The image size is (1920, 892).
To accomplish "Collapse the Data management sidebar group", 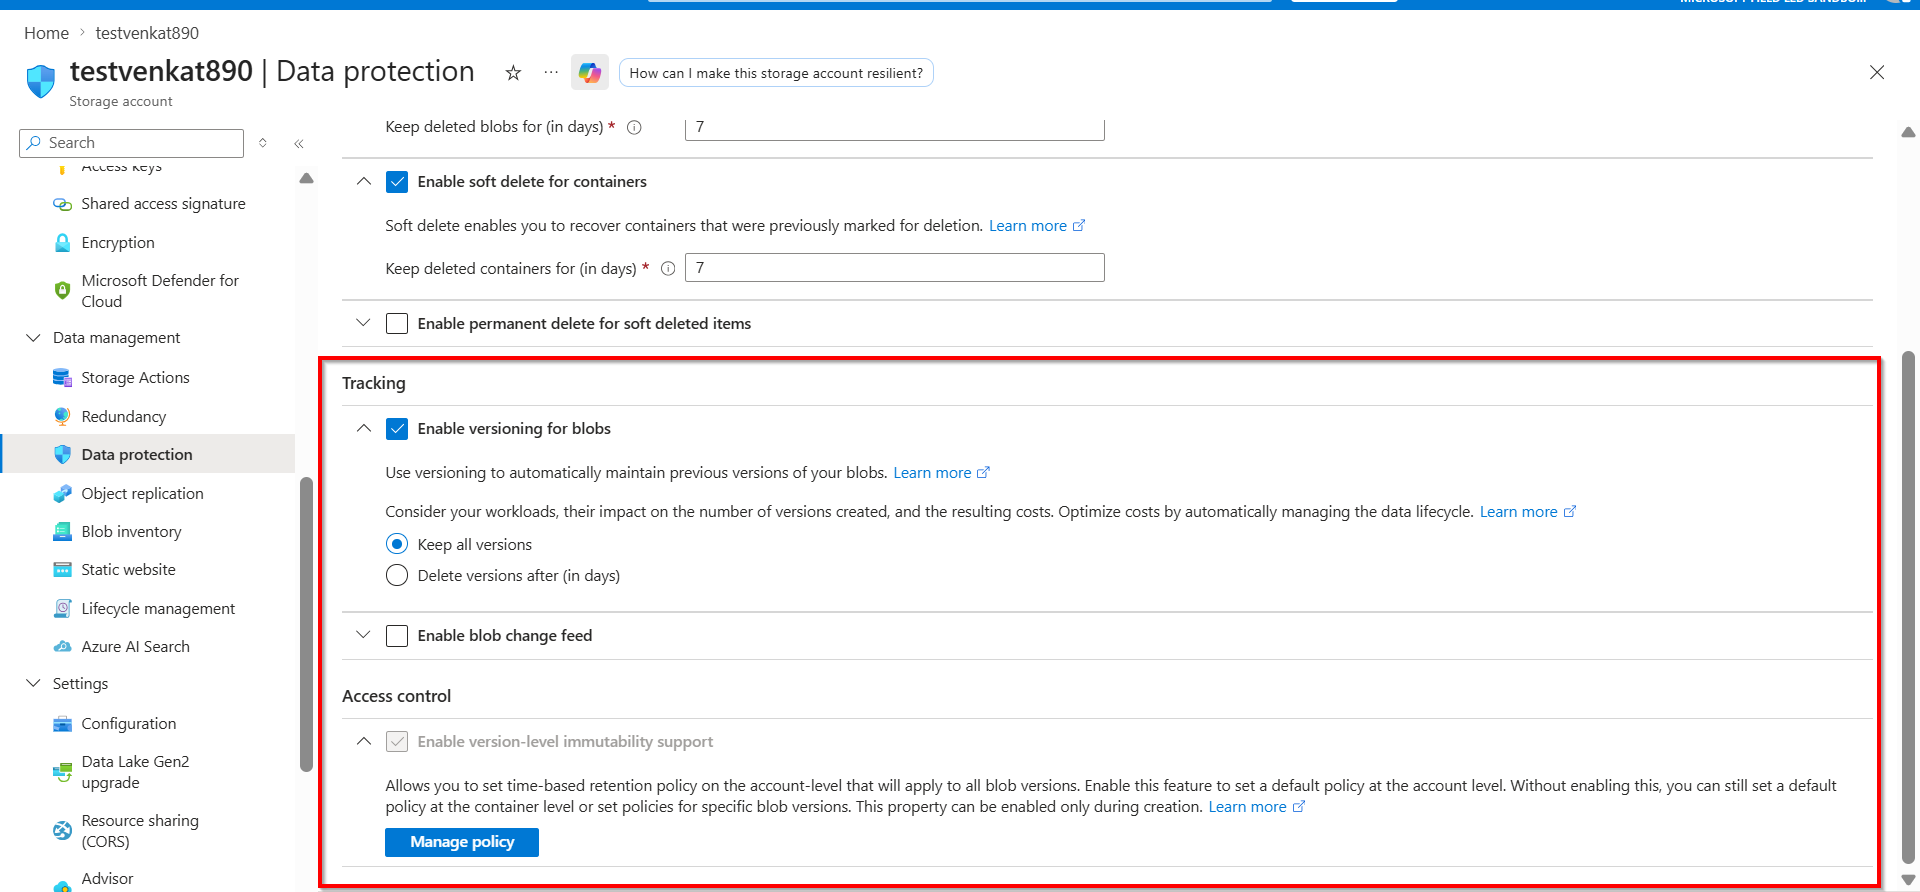I will [33, 338].
